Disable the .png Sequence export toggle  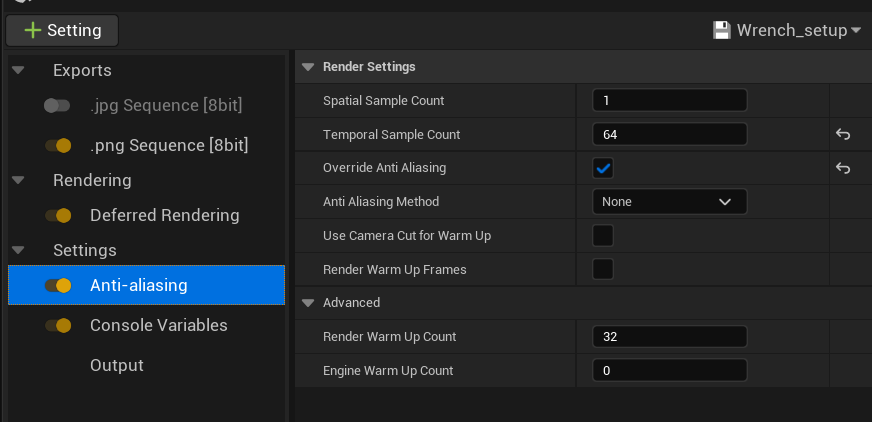(x=57, y=145)
